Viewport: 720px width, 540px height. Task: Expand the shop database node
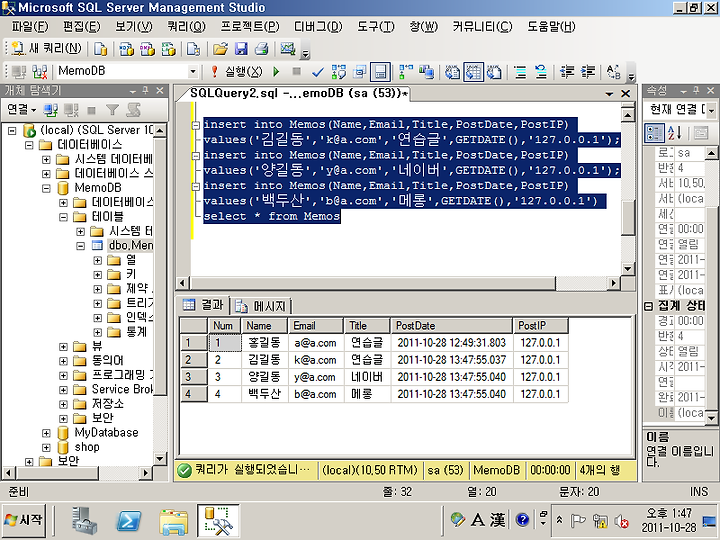[46, 447]
